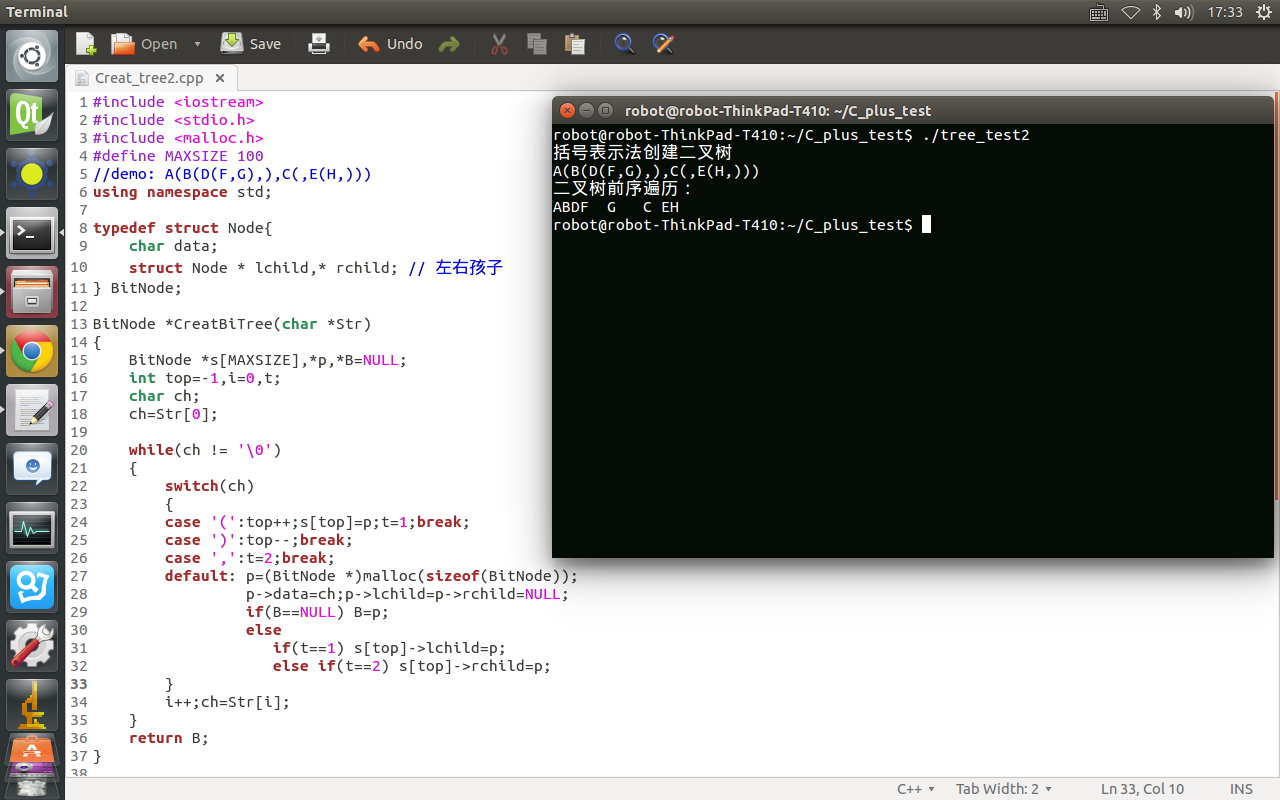Open the sound volume menu
The width and height of the screenshot is (1280, 800).
coord(1183,12)
